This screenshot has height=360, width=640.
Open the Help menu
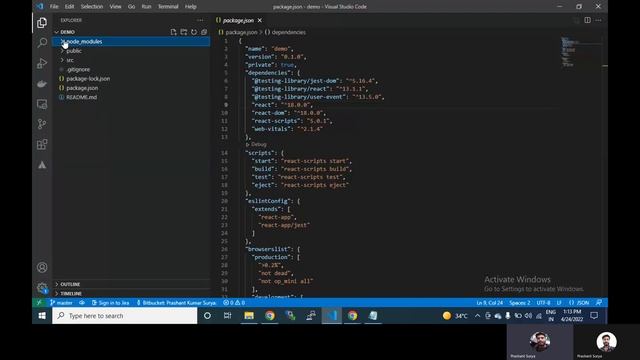pos(190,7)
